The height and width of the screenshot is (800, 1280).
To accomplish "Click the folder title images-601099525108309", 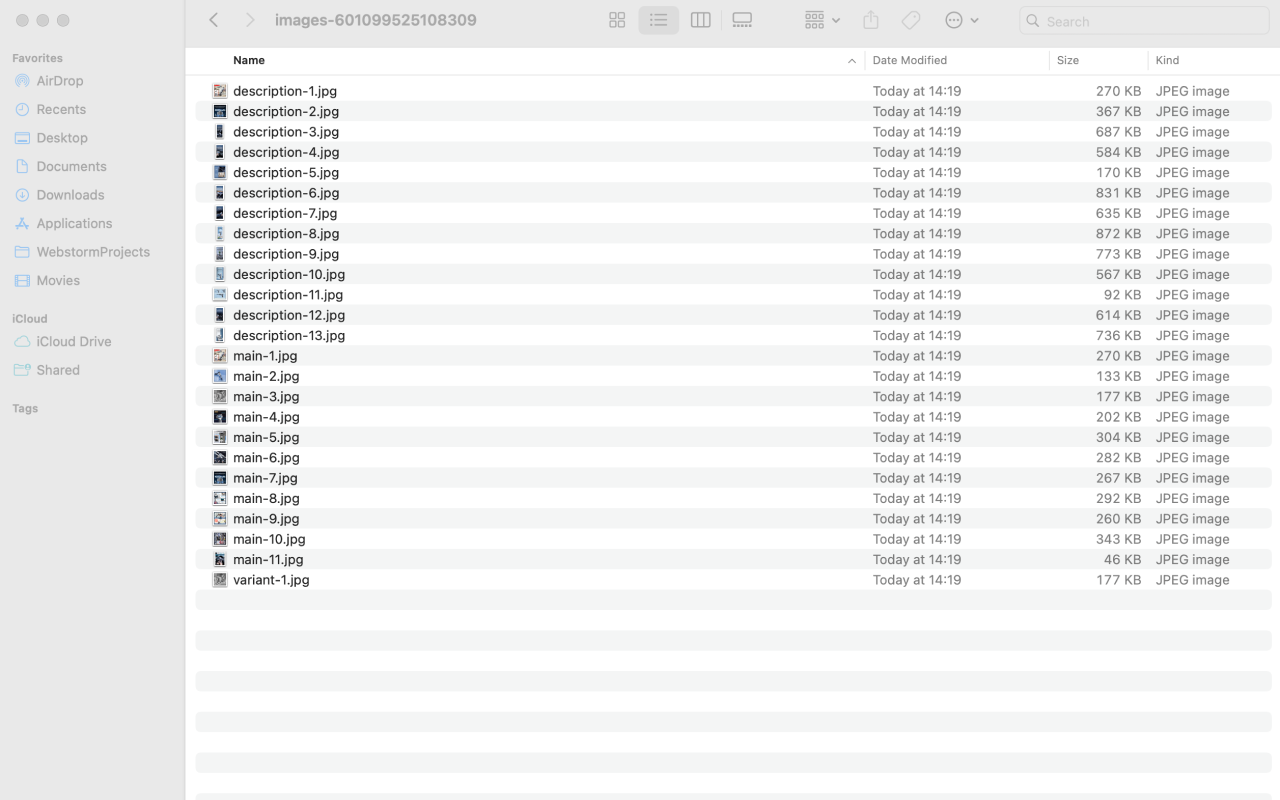I will click(x=376, y=20).
